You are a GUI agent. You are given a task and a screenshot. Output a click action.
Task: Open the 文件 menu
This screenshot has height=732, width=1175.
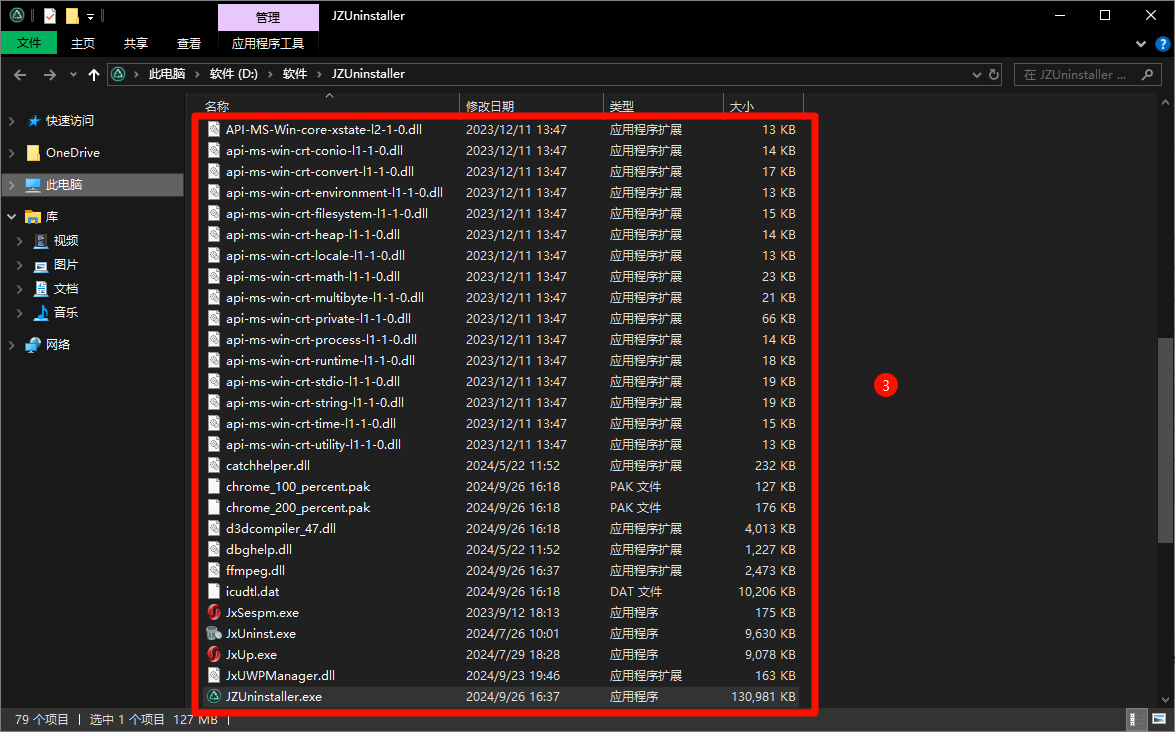click(28, 43)
